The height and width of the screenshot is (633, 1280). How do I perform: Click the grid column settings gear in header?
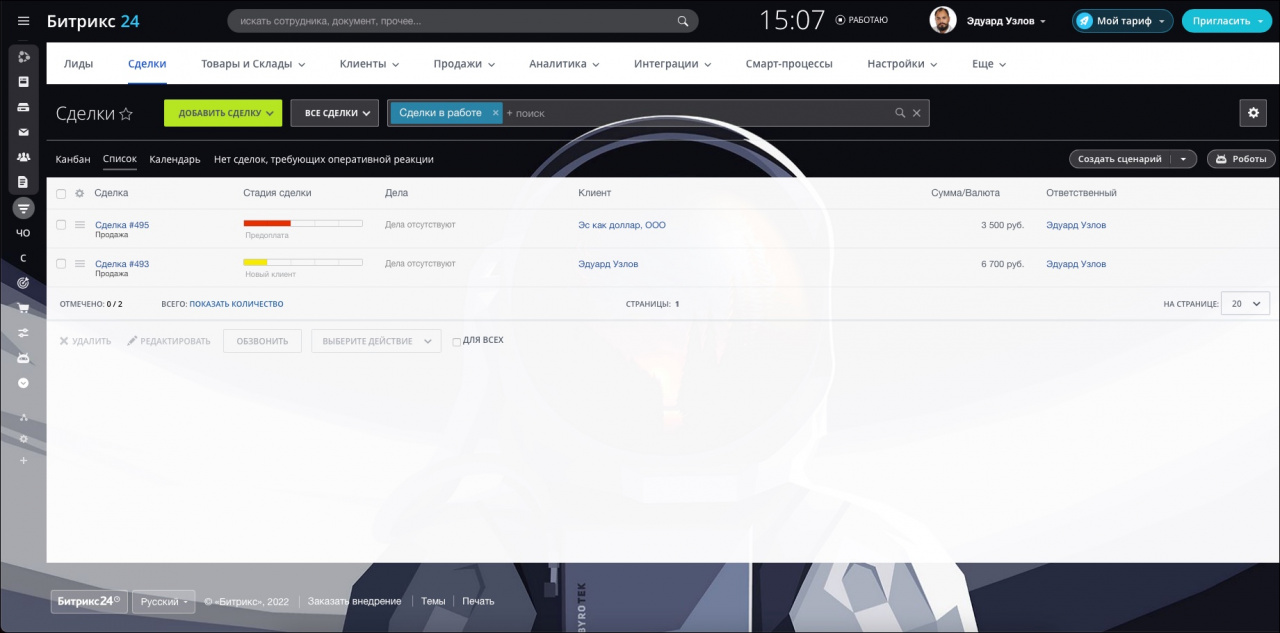click(80, 193)
